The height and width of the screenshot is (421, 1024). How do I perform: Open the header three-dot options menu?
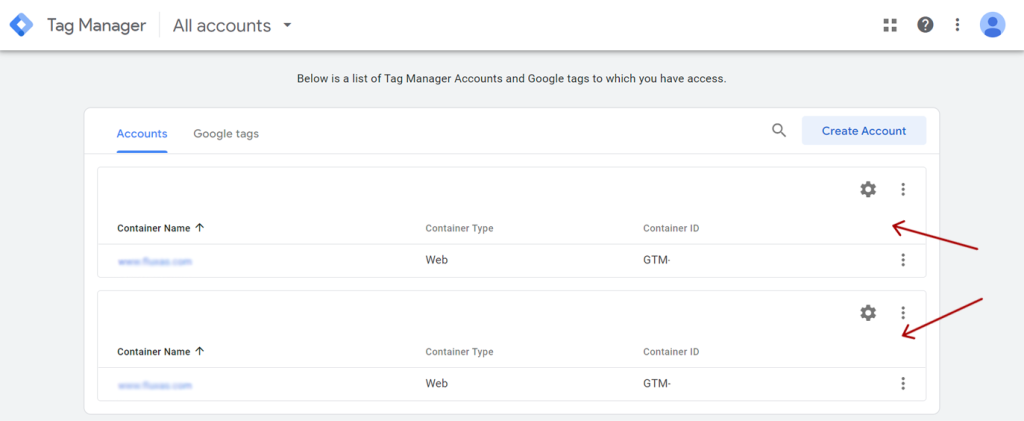tap(957, 25)
